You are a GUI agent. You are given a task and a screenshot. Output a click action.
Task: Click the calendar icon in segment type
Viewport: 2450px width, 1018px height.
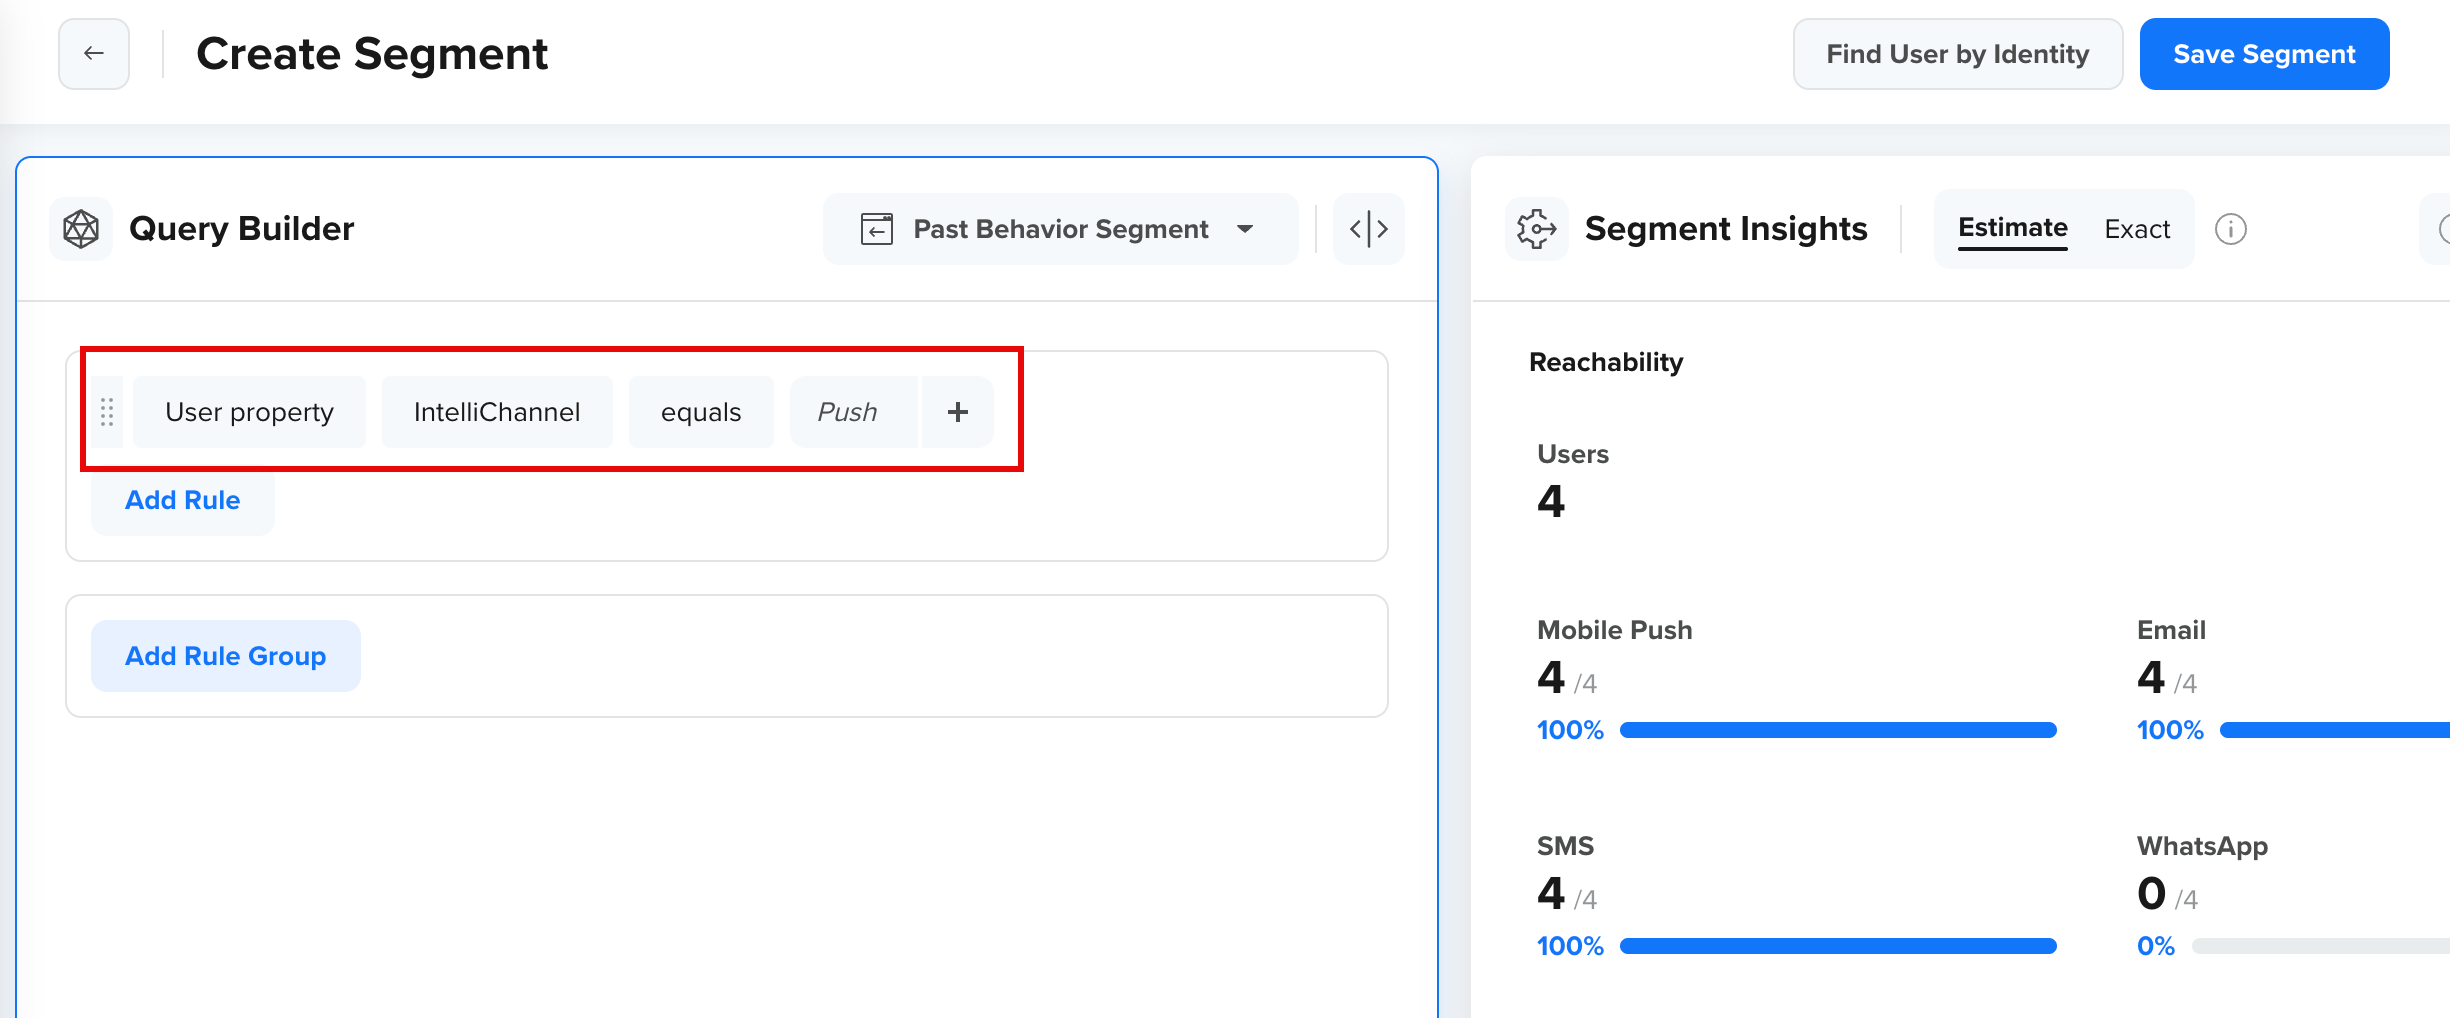(x=877, y=229)
